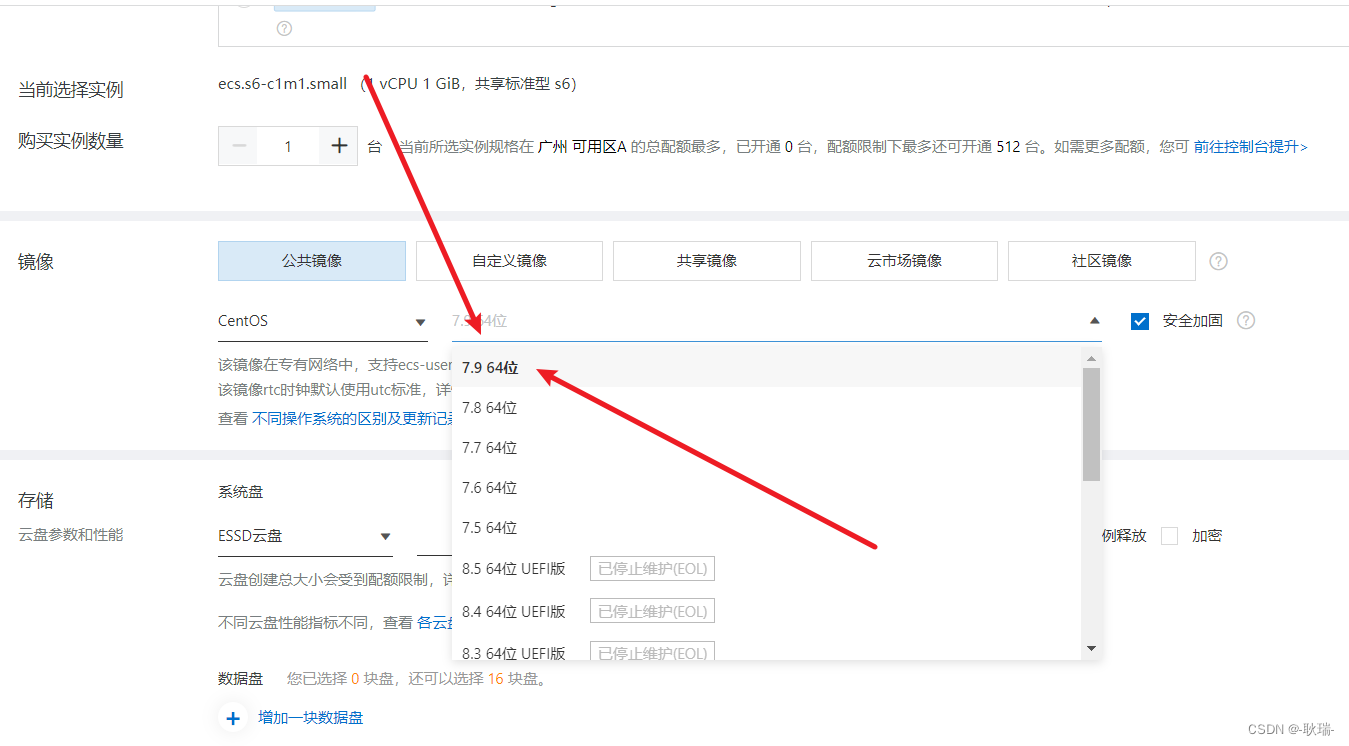Click the dropdown list scrollbar thumb

[x=1091, y=424]
